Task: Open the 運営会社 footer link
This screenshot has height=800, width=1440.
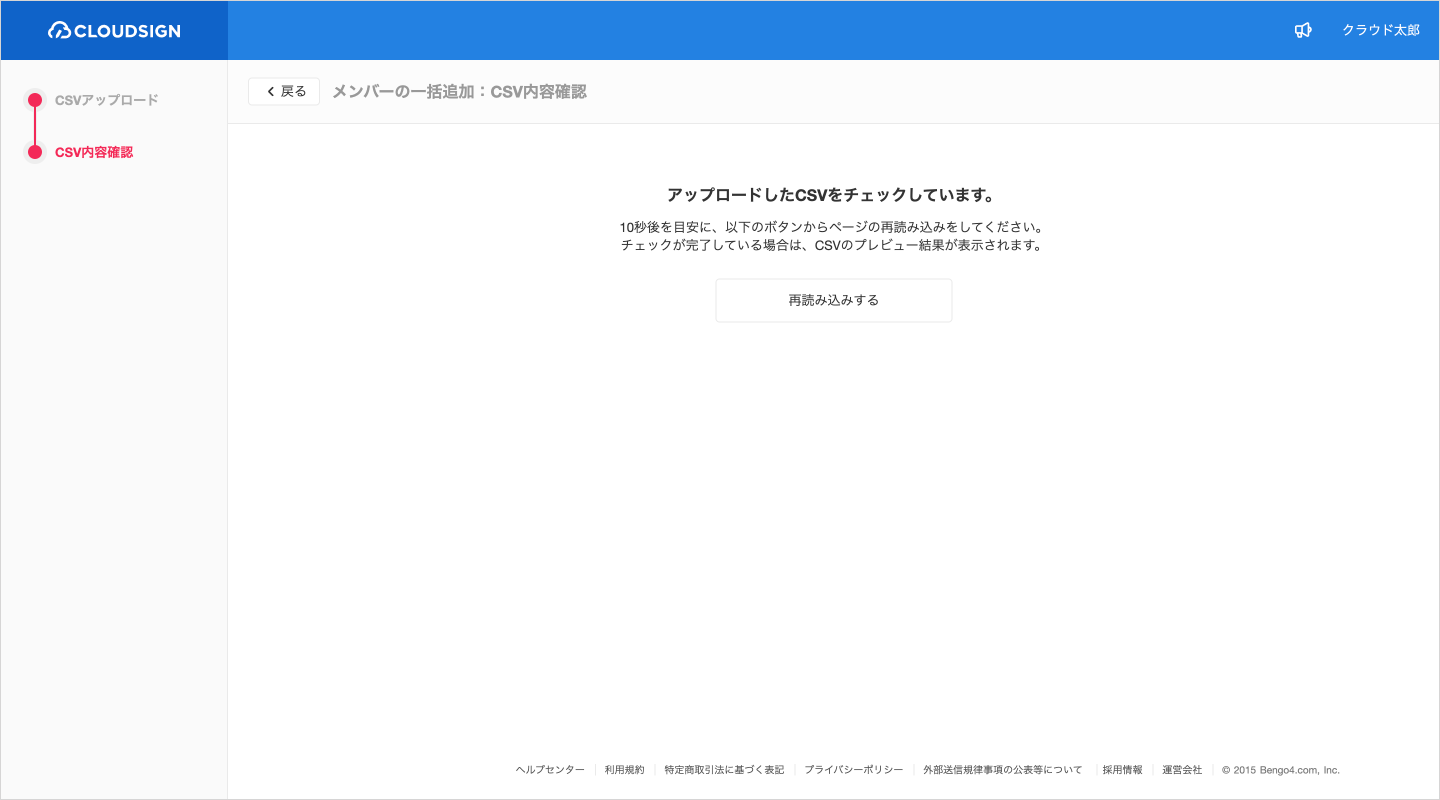Action: coord(1182,770)
